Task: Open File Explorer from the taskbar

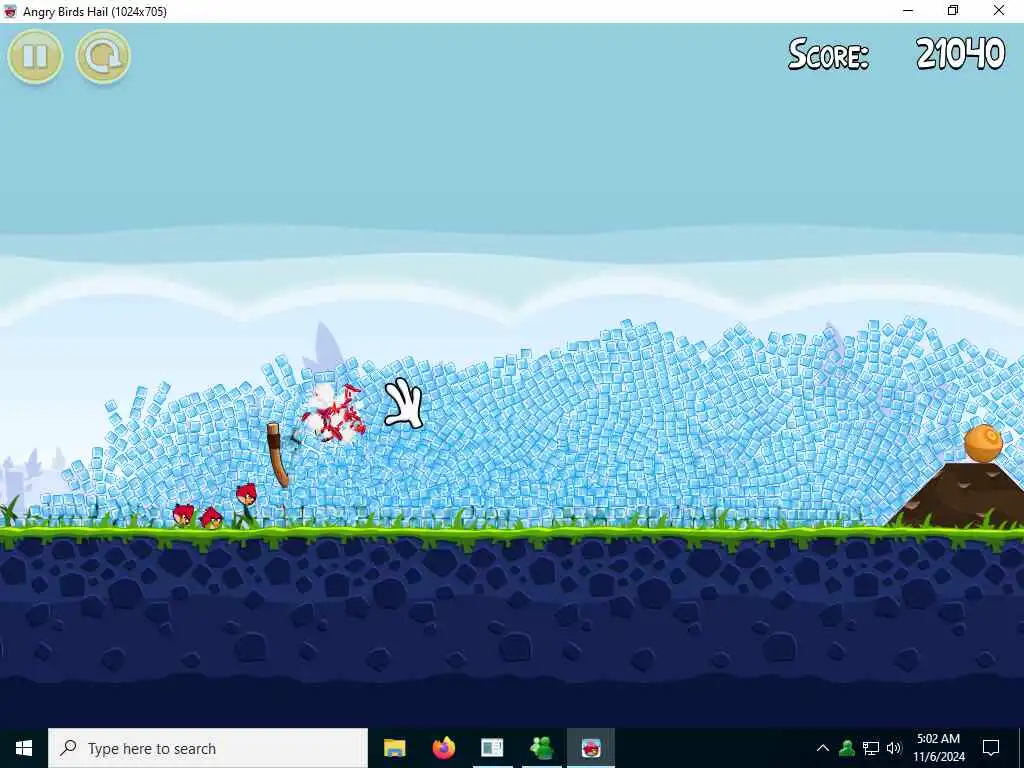Action: pyautogui.click(x=394, y=748)
